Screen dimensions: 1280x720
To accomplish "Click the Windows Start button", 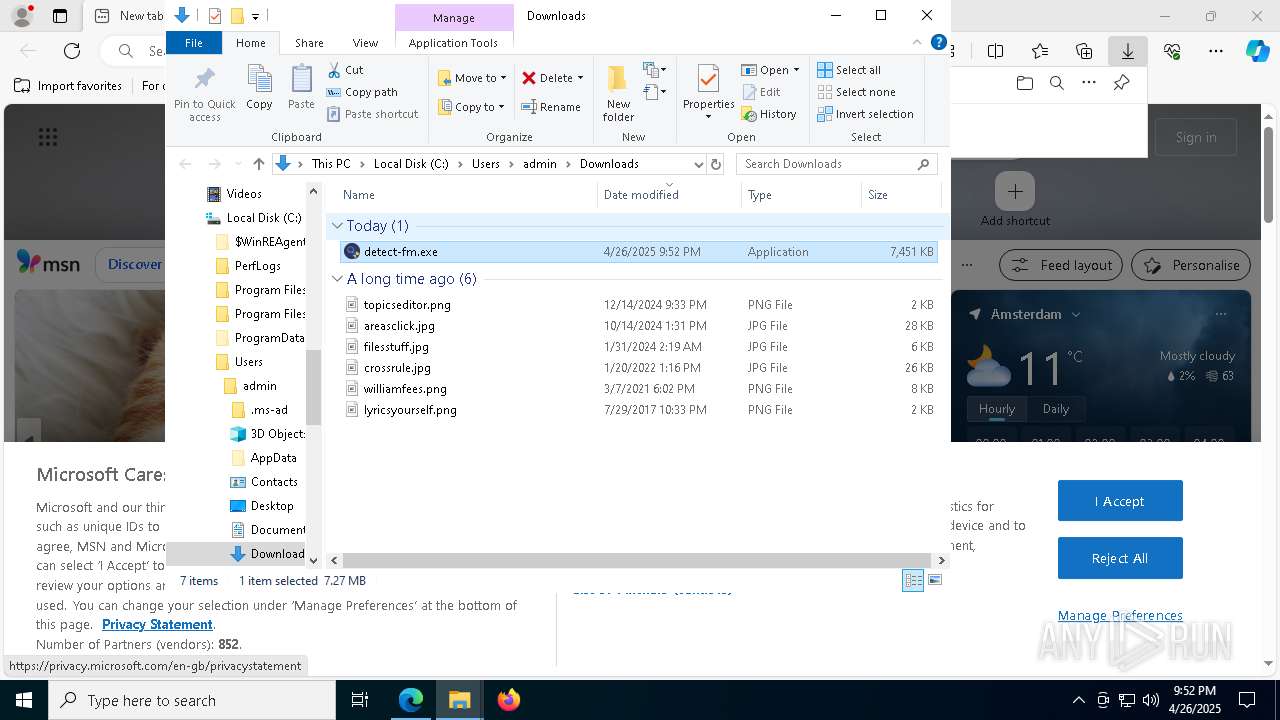I will click(x=23, y=700).
